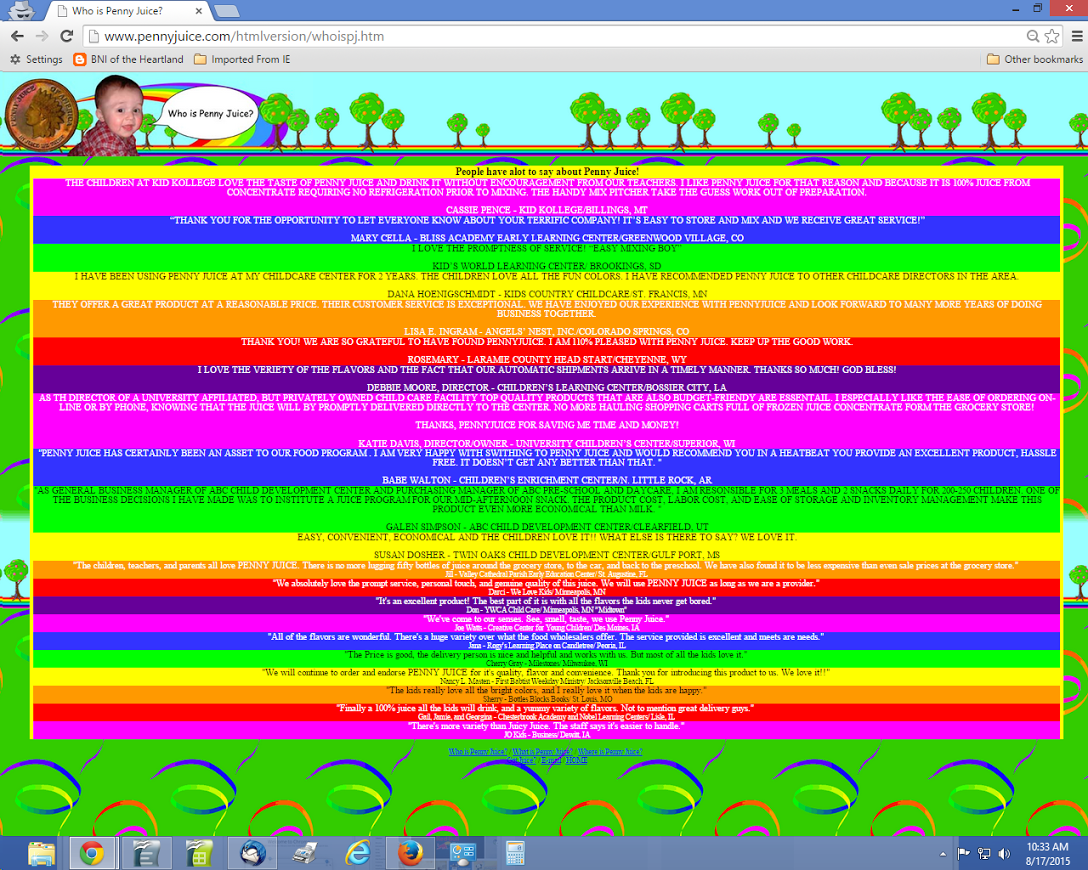Open the BNI of the Heartland bookmark
The image size is (1088, 870).
128,59
